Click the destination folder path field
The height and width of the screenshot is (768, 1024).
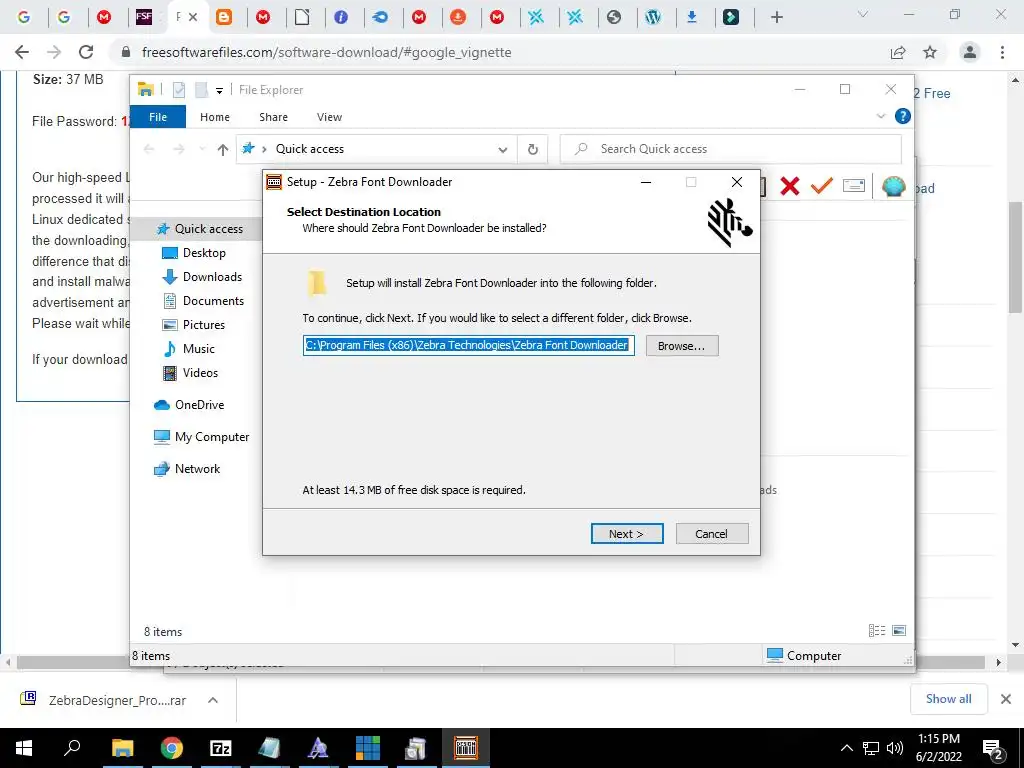click(468, 345)
